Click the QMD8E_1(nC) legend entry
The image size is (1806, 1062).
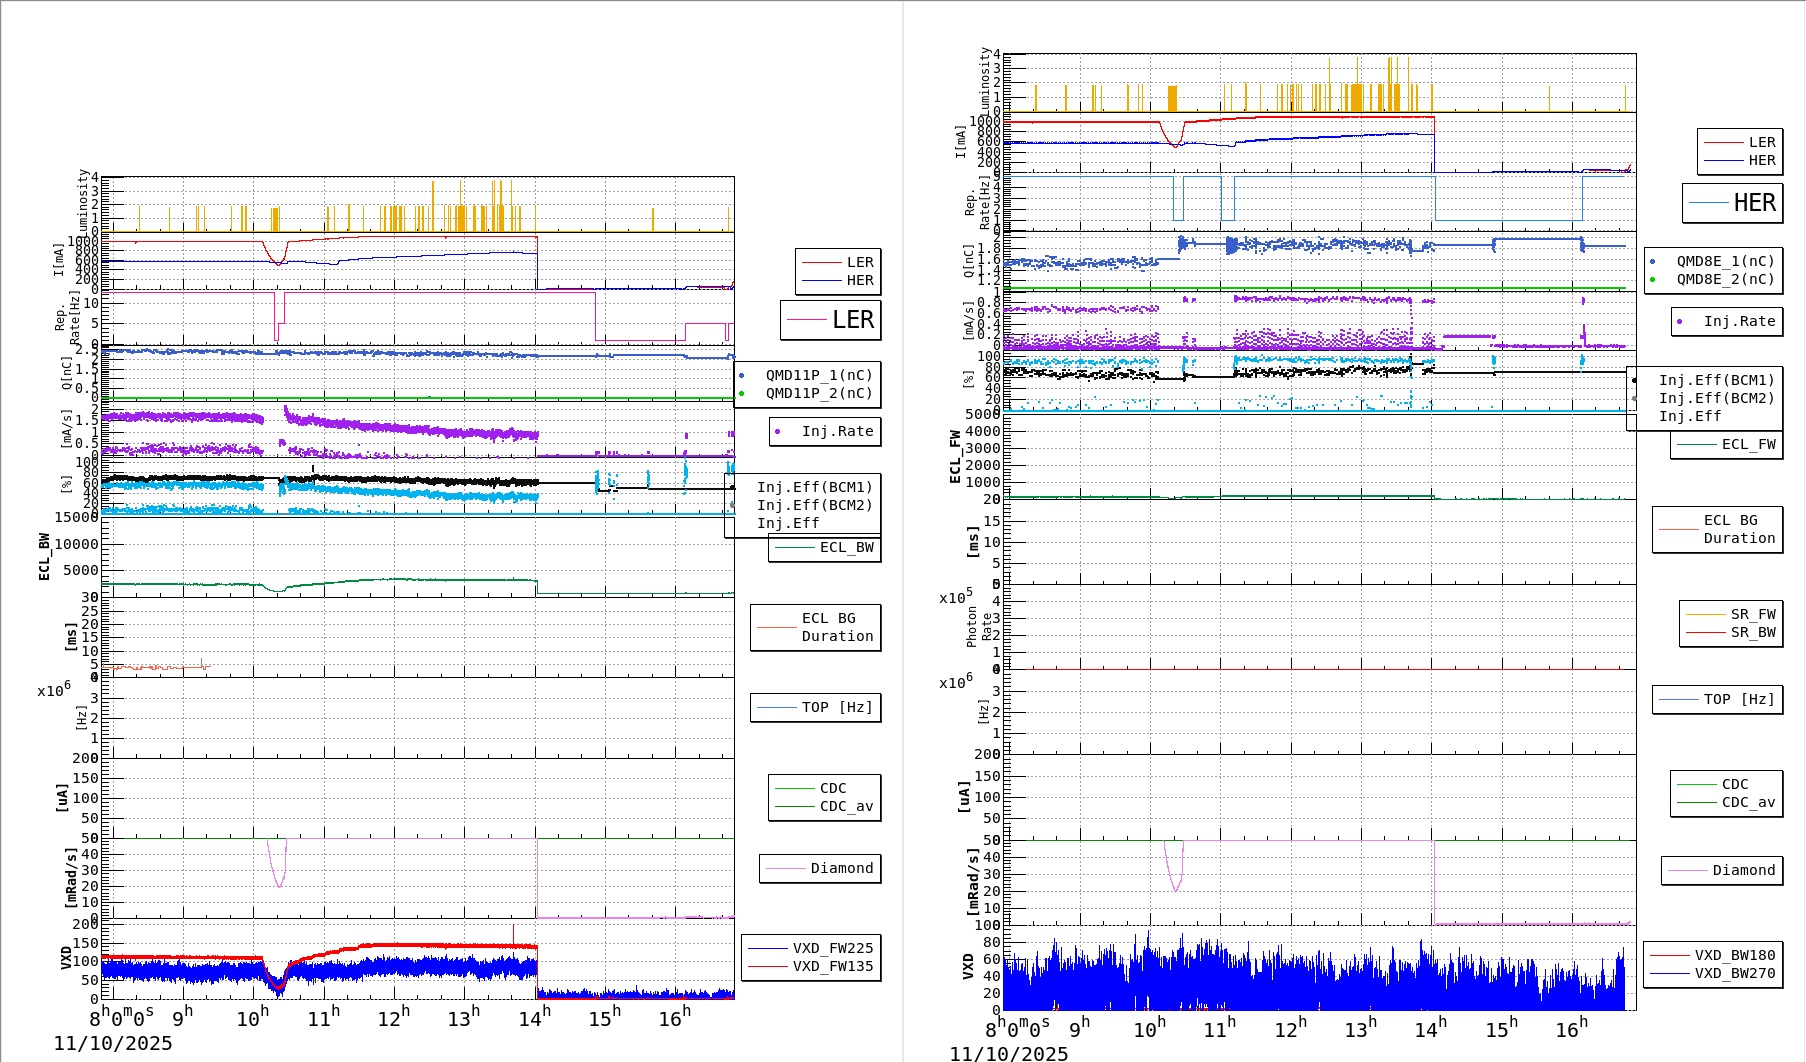coord(1725,262)
